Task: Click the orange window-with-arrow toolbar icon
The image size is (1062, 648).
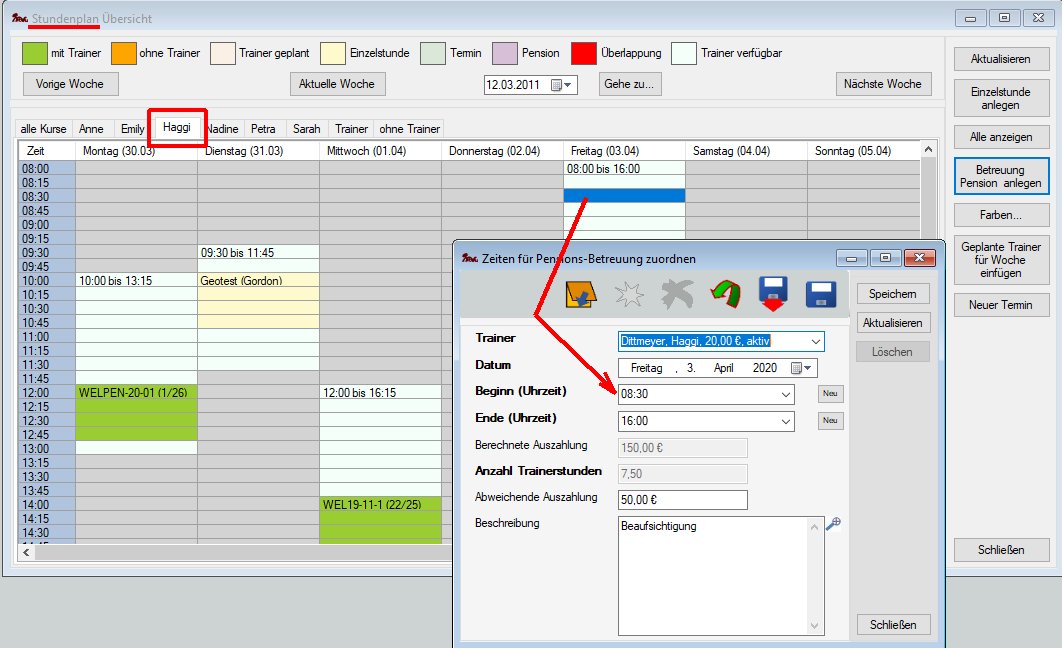Action: point(581,294)
